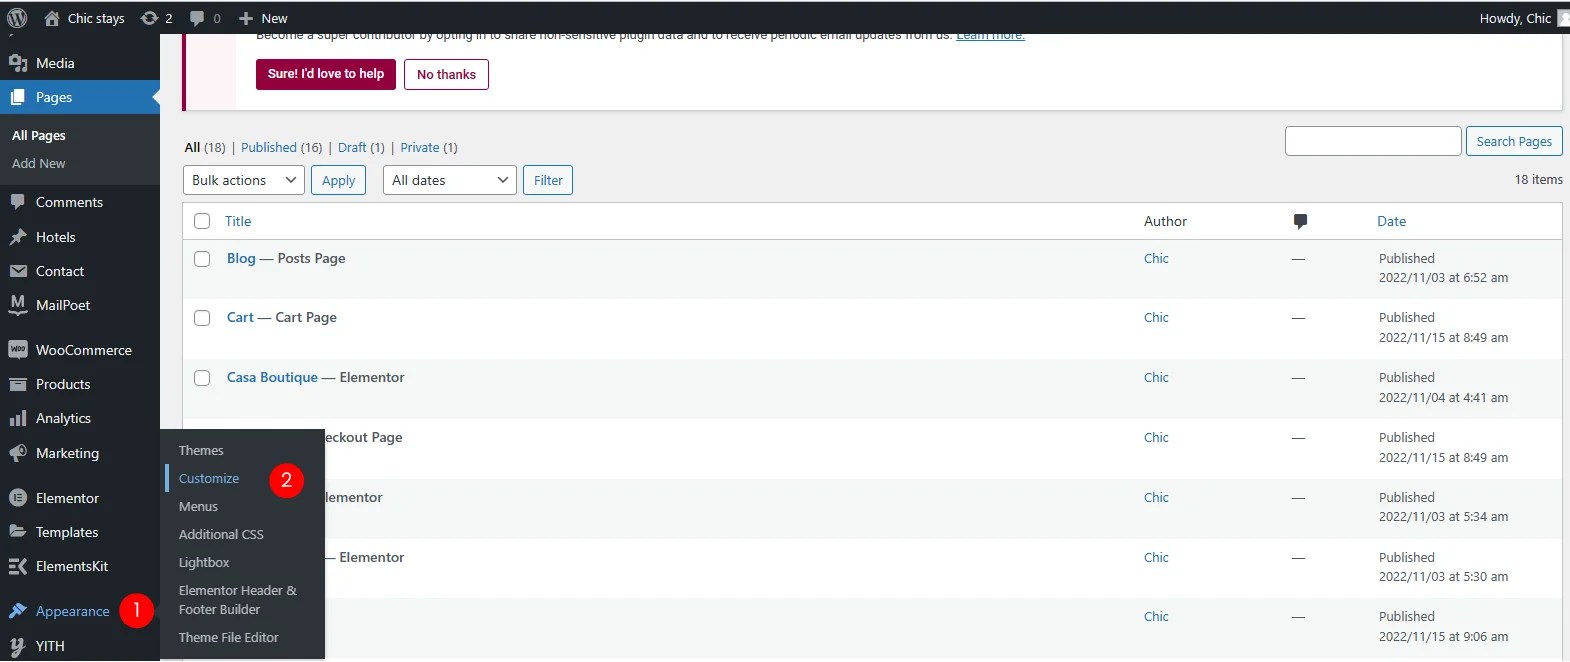The height and width of the screenshot is (662, 1570).
Task: Click author Chic in the Blog row
Action: click(x=1156, y=258)
